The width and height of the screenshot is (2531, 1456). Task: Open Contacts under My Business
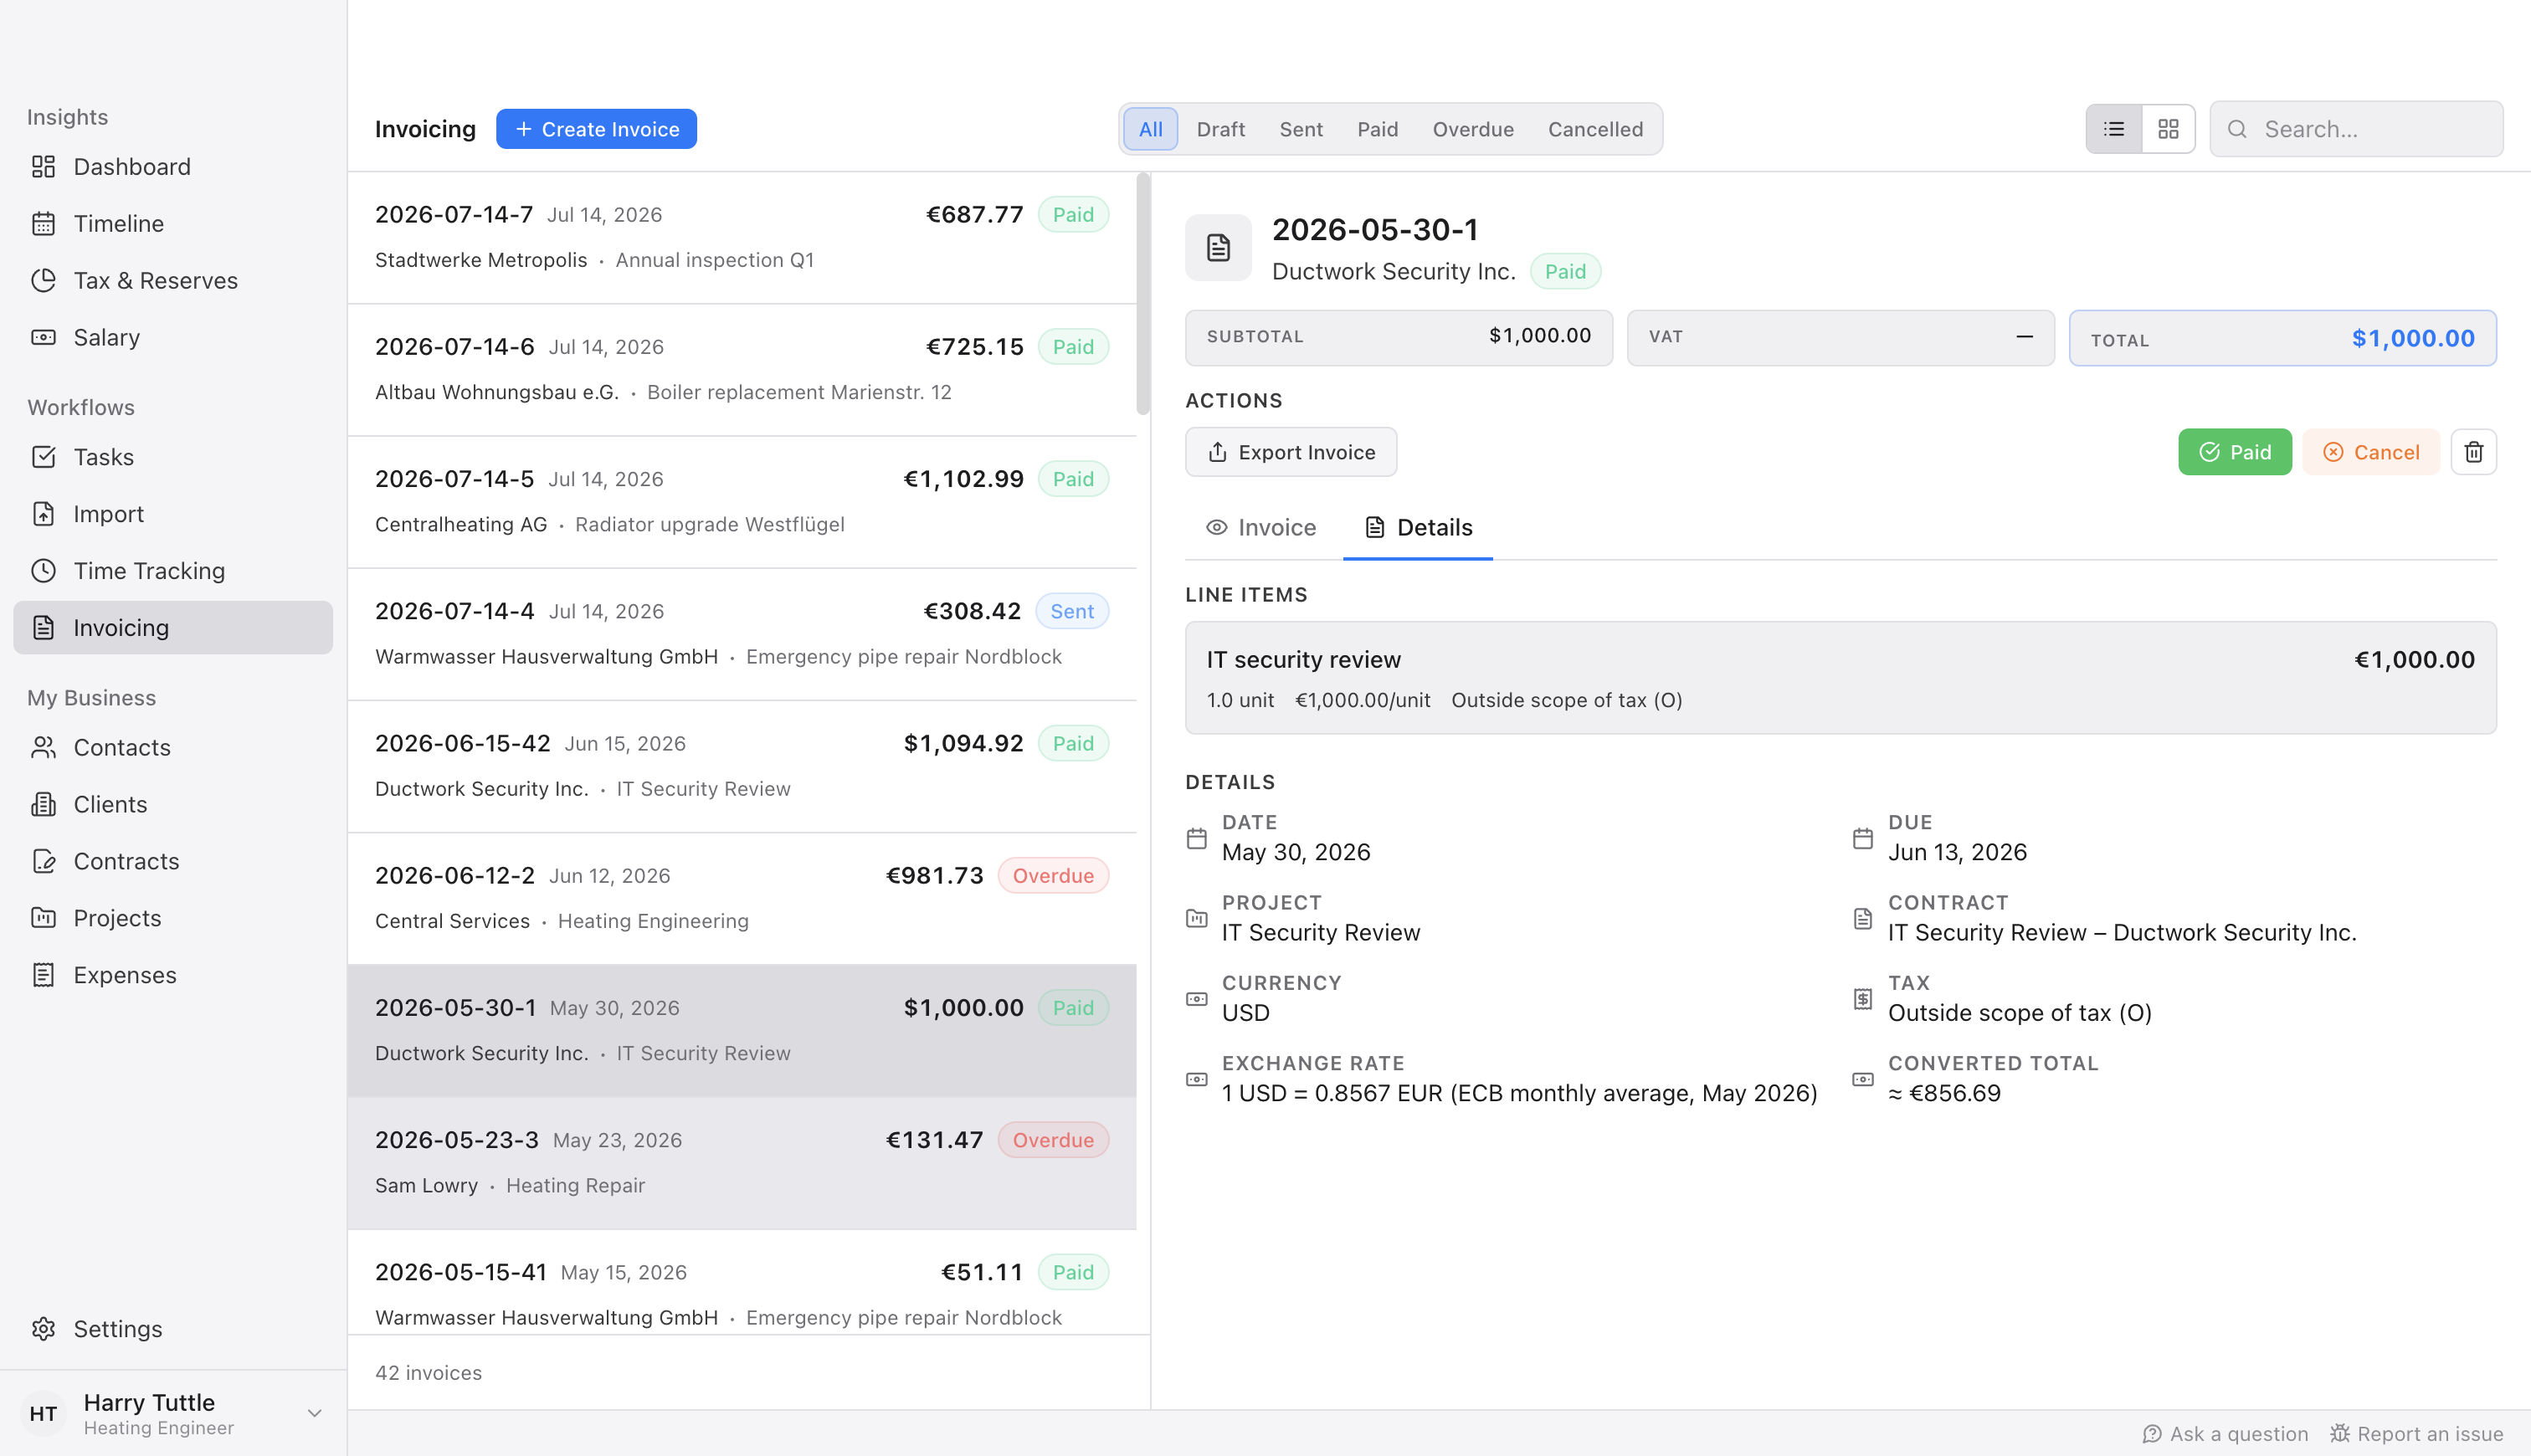point(172,747)
